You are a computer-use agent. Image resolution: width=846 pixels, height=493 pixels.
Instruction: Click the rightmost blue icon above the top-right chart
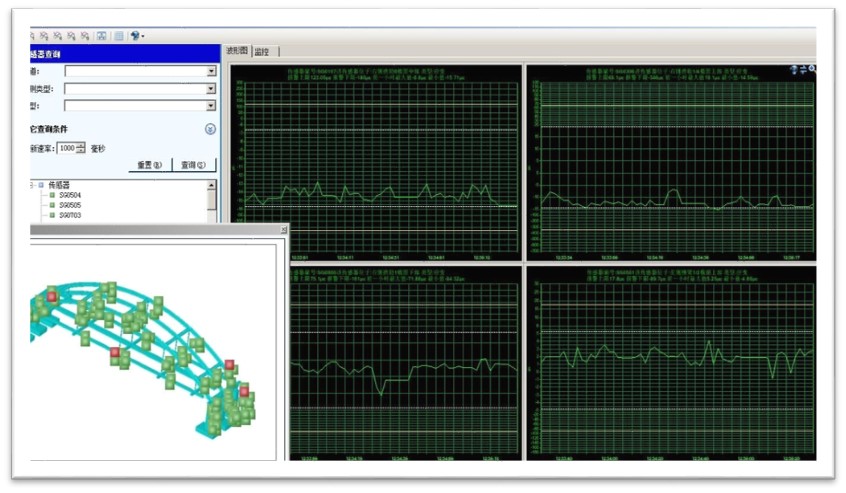tap(811, 70)
